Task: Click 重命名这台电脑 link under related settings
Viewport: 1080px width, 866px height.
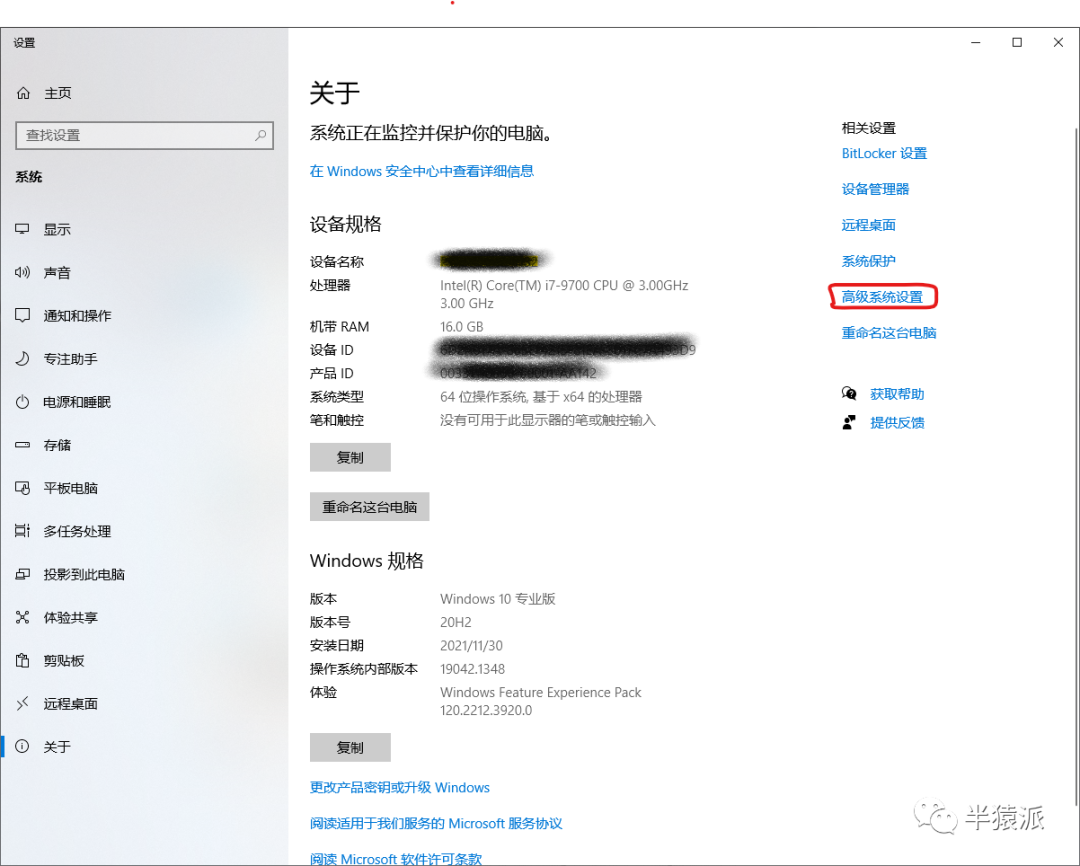Action: coord(889,333)
